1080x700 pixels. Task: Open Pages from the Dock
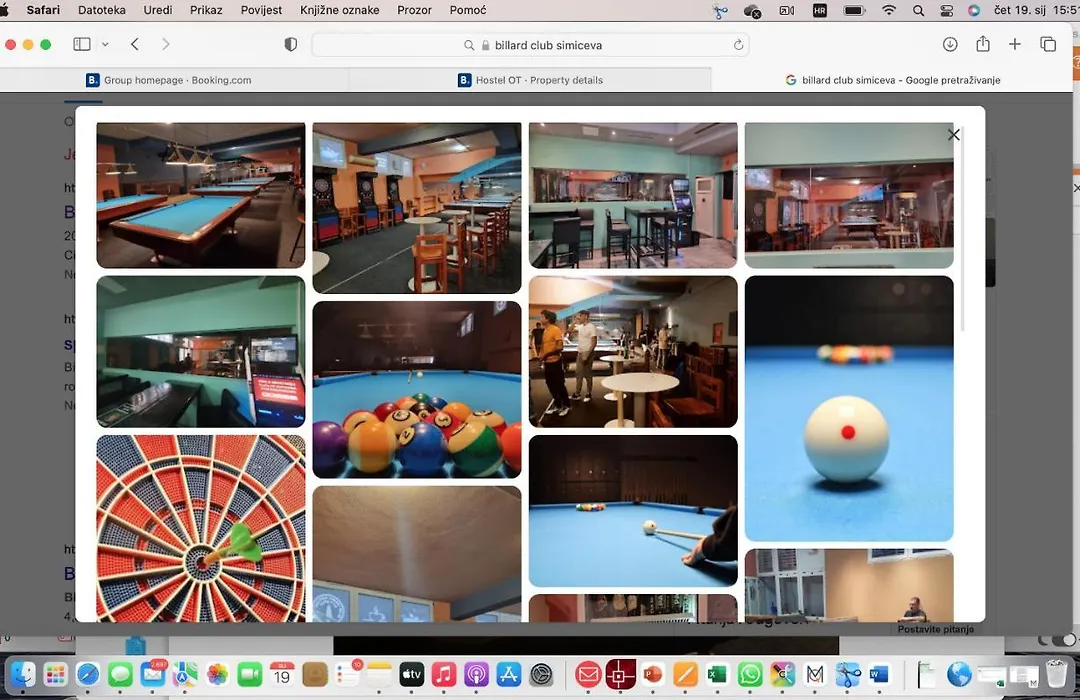pyautogui.click(x=684, y=674)
